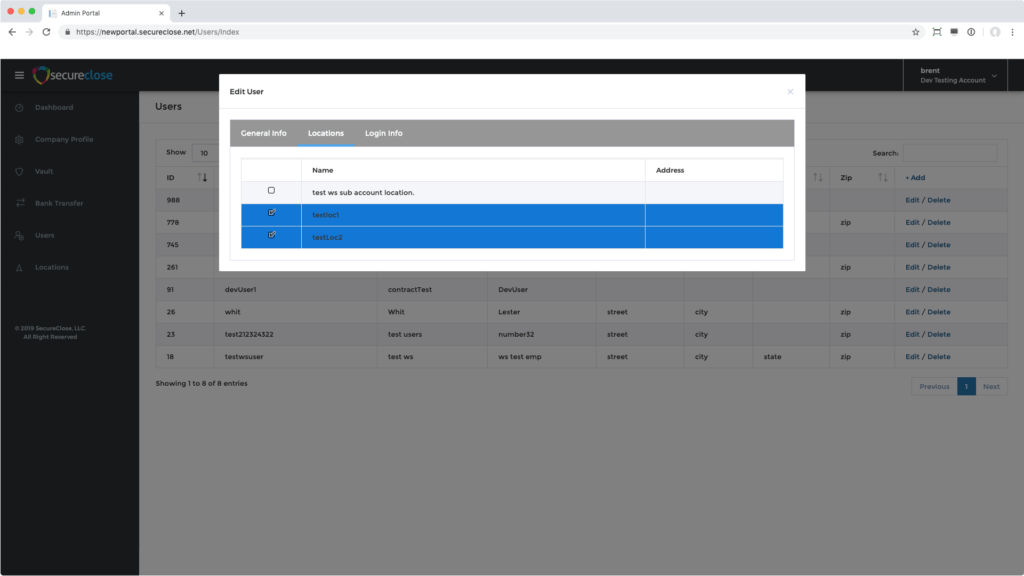Open Bank Transfer in the sidebar
1024x576 pixels.
pyautogui.click(x=59, y=204)
